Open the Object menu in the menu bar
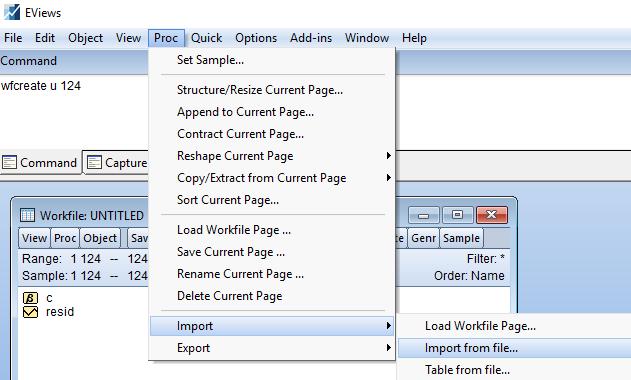Image resolution: width=631 pixels, height=380 pixels. pos(85,38)
